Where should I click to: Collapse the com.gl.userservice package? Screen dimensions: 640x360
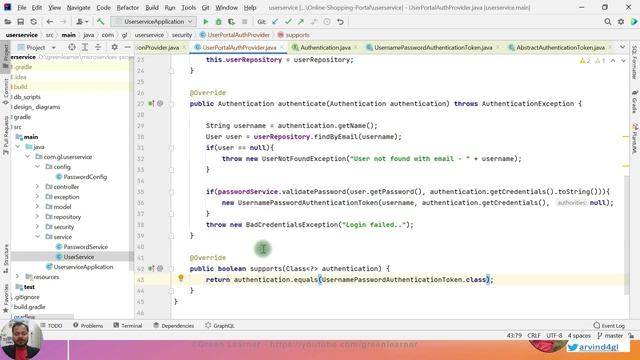(x=28, y=157)
